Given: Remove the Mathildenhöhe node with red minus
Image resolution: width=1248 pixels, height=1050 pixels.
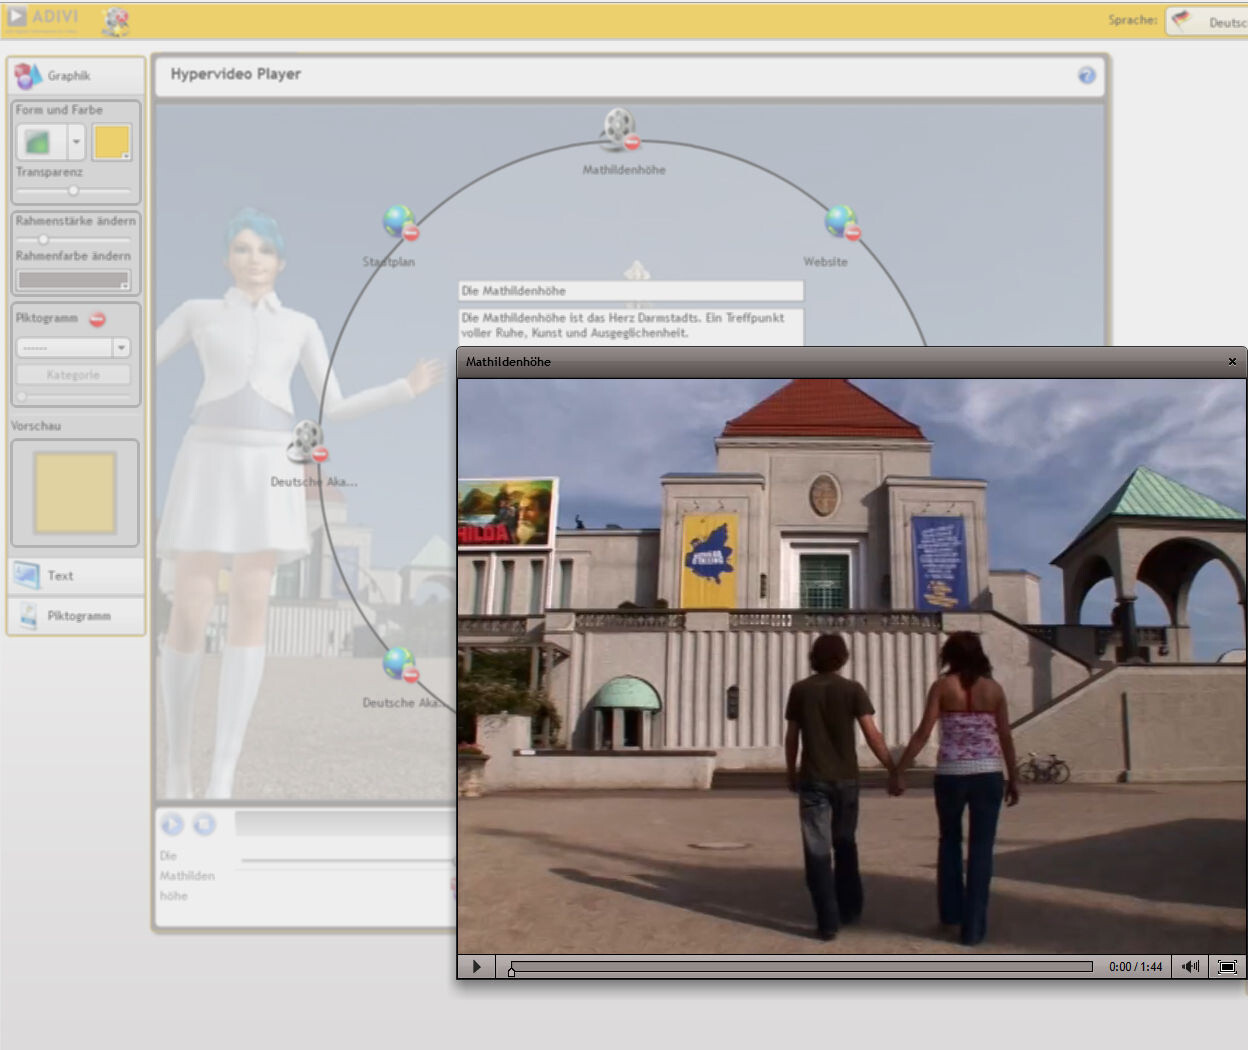Looking at the screenshot, I should [631, 142].
